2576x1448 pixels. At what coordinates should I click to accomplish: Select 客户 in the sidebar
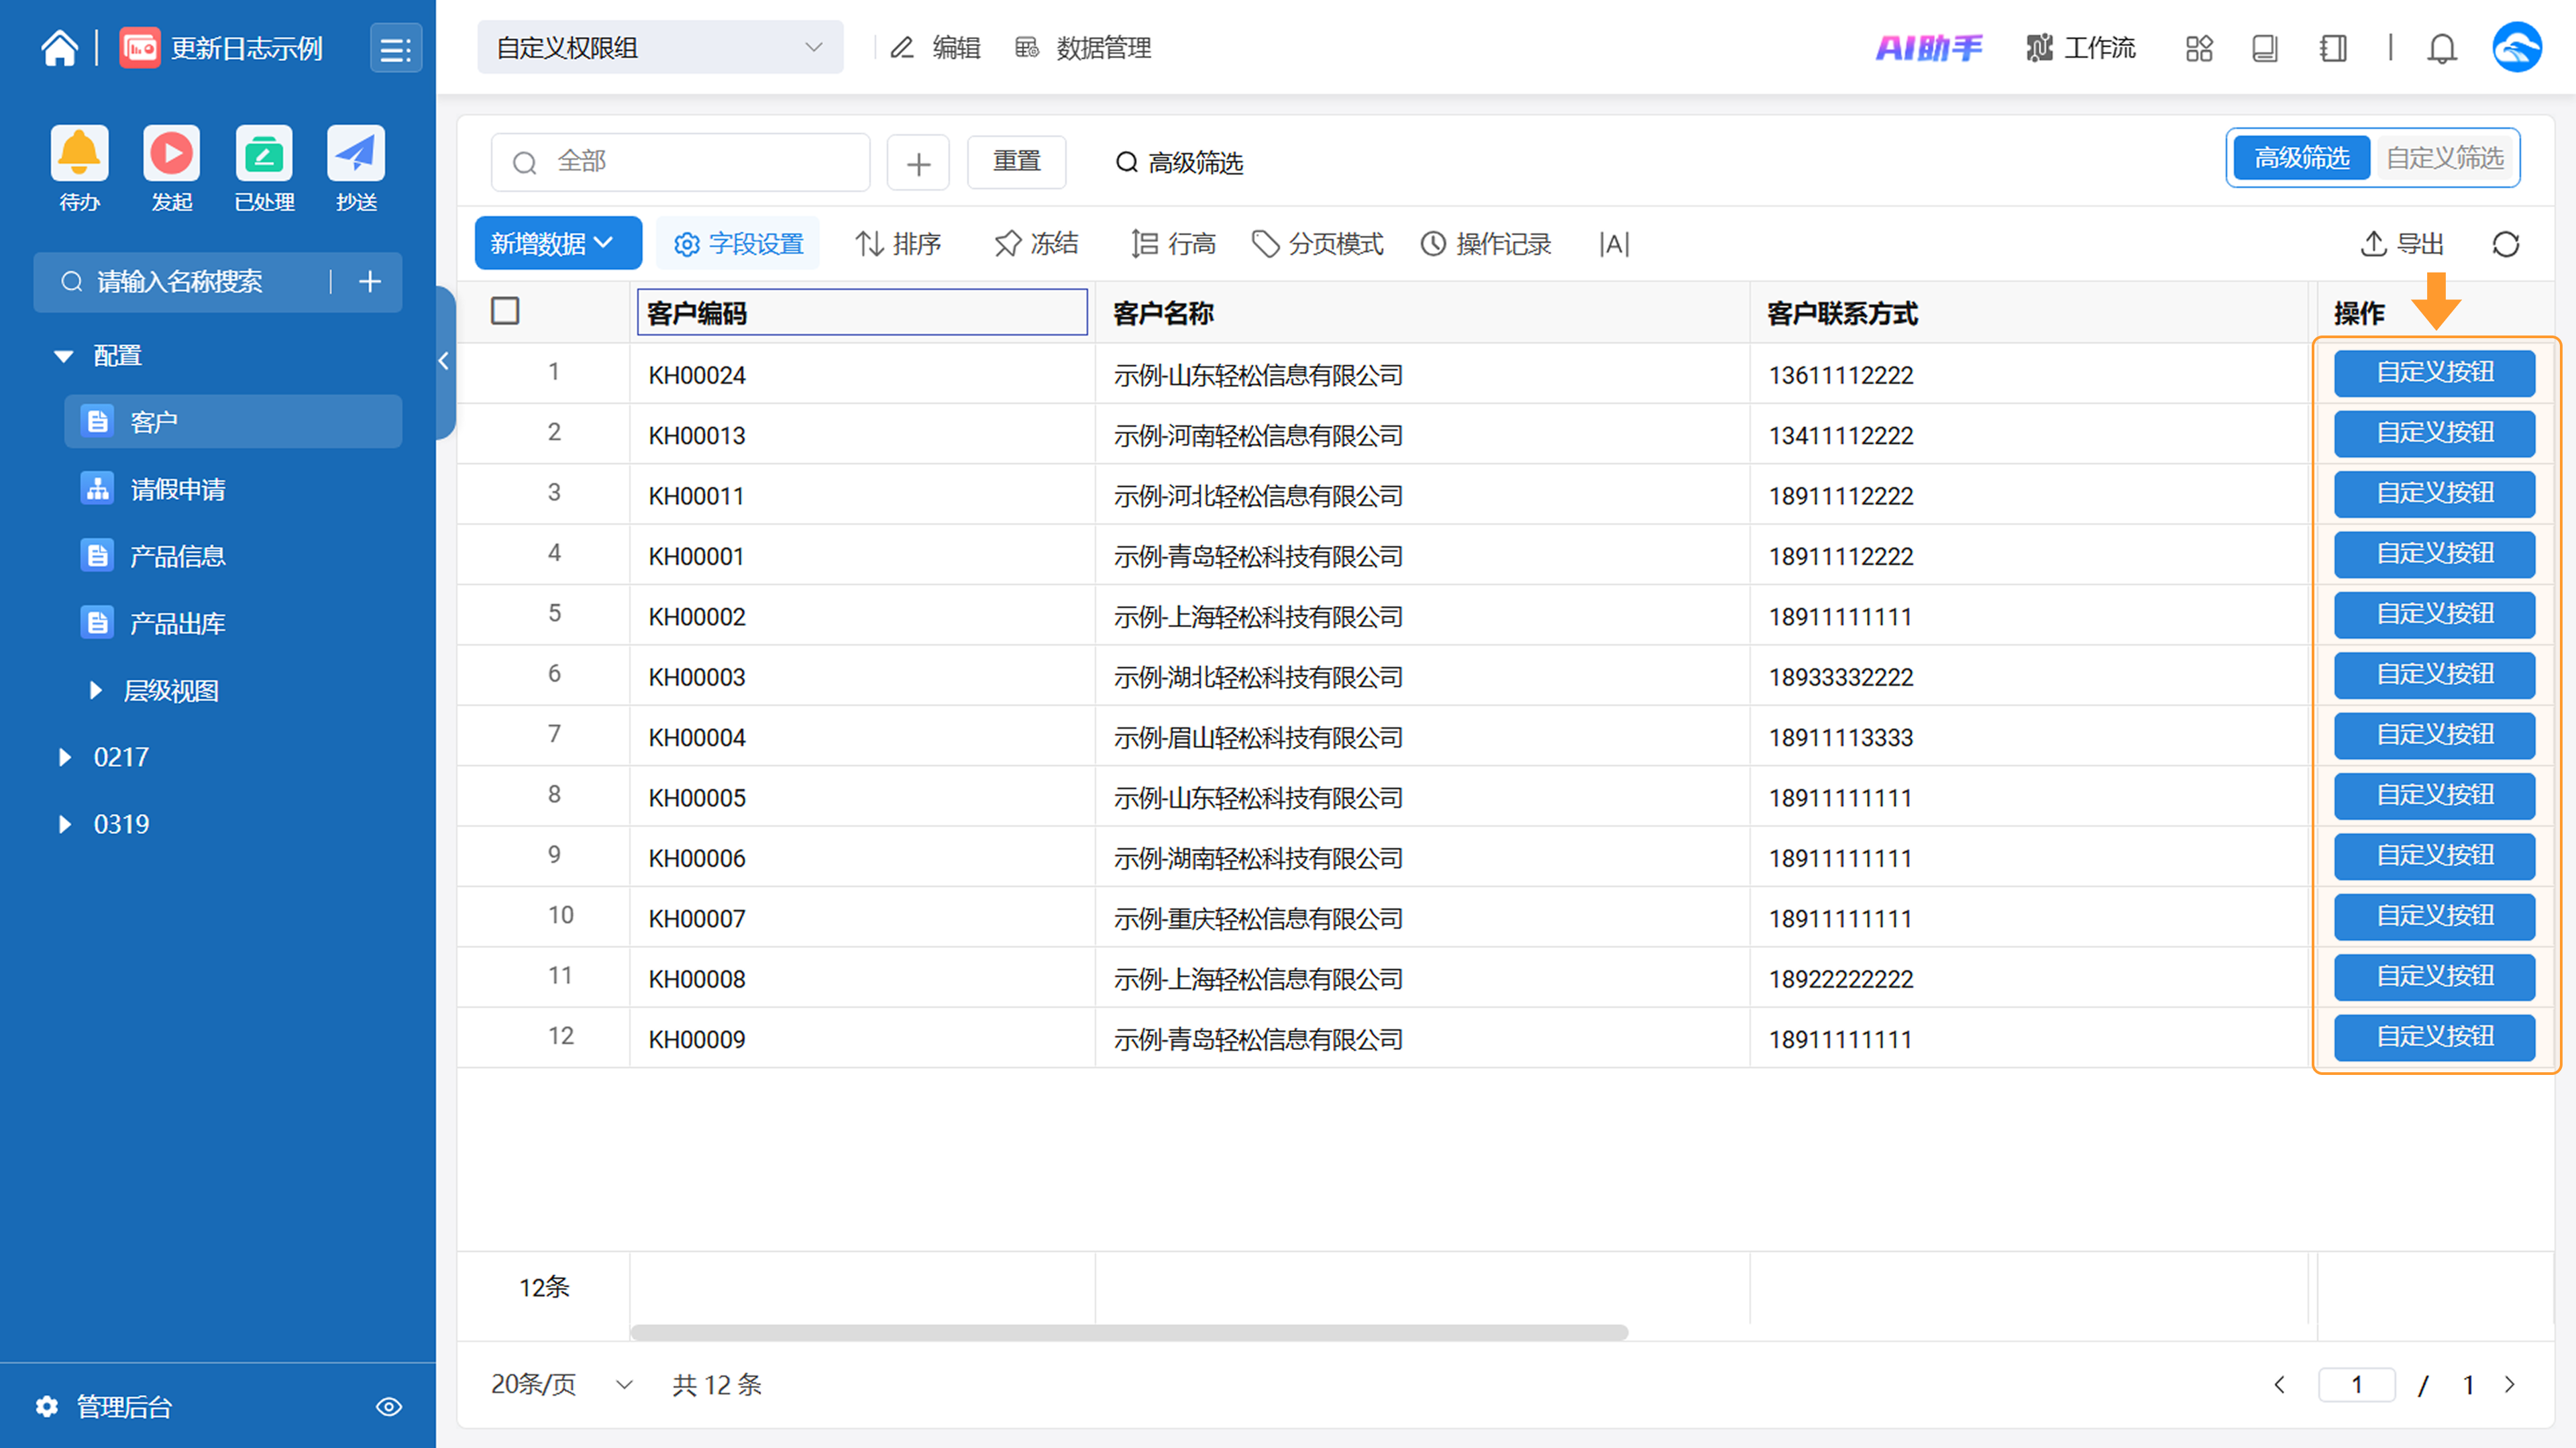pyautogui.click(x=234, y=422)
